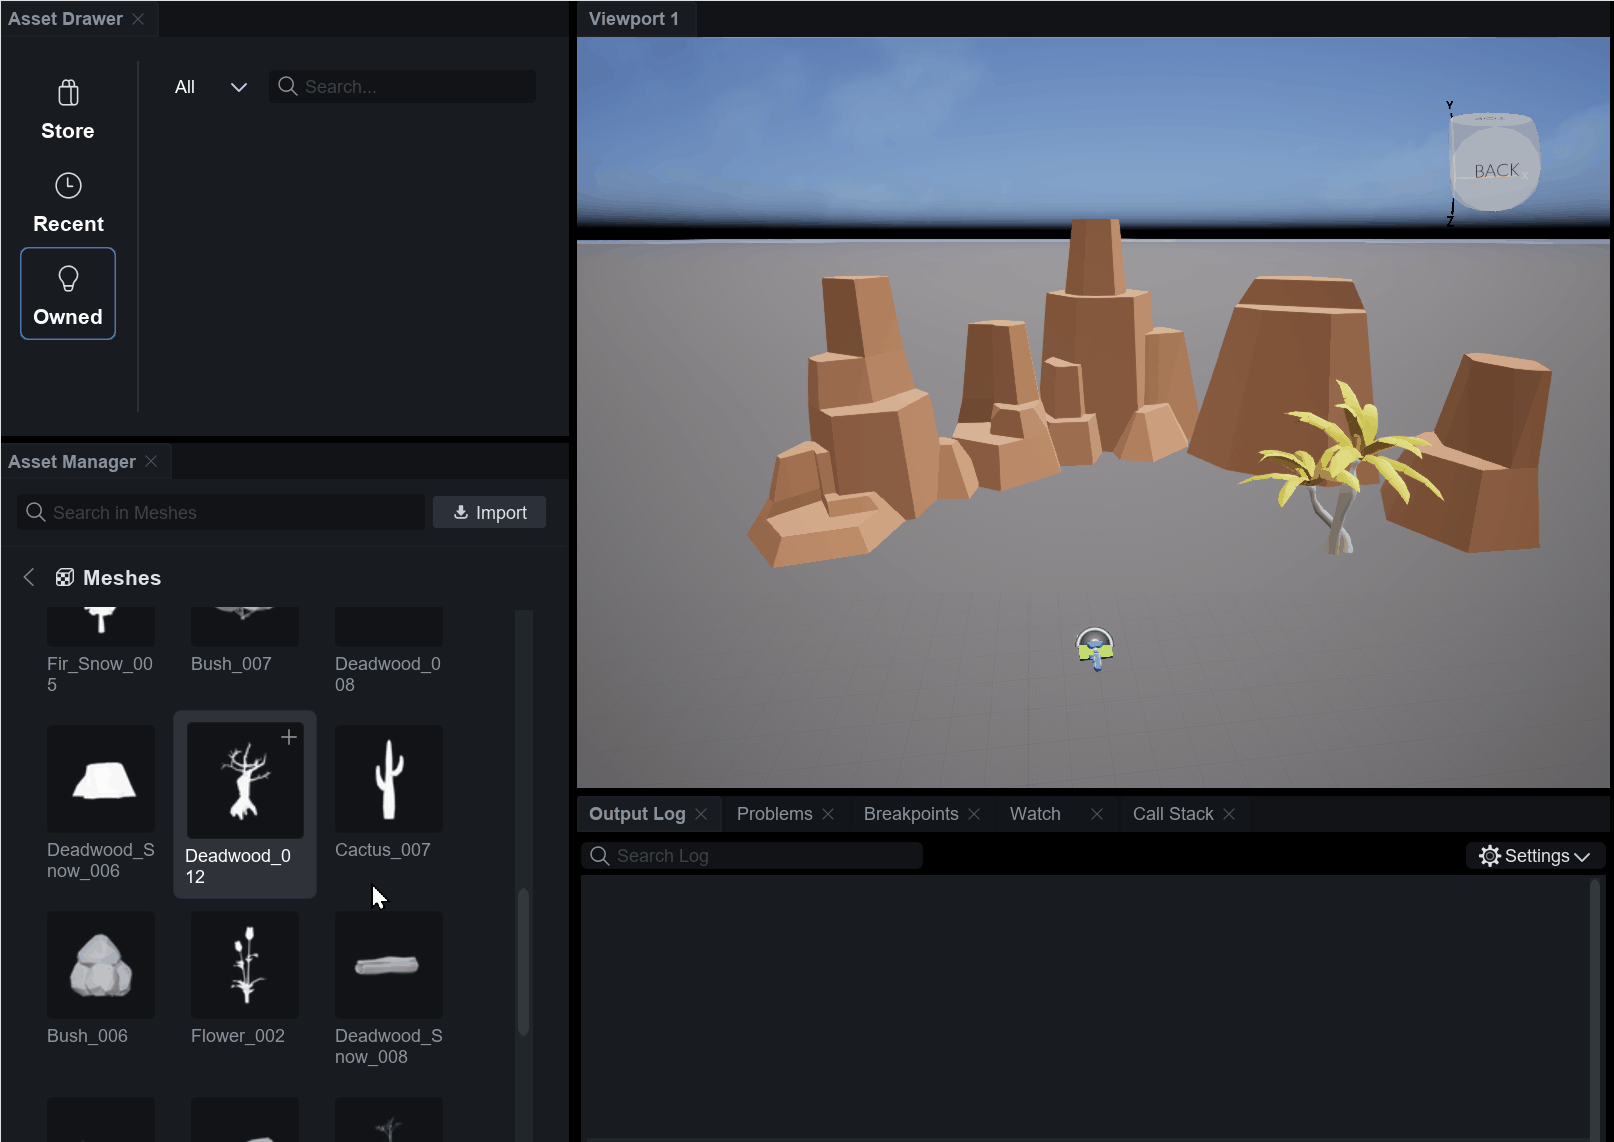Open the Recent assets section

pos(68,203)
